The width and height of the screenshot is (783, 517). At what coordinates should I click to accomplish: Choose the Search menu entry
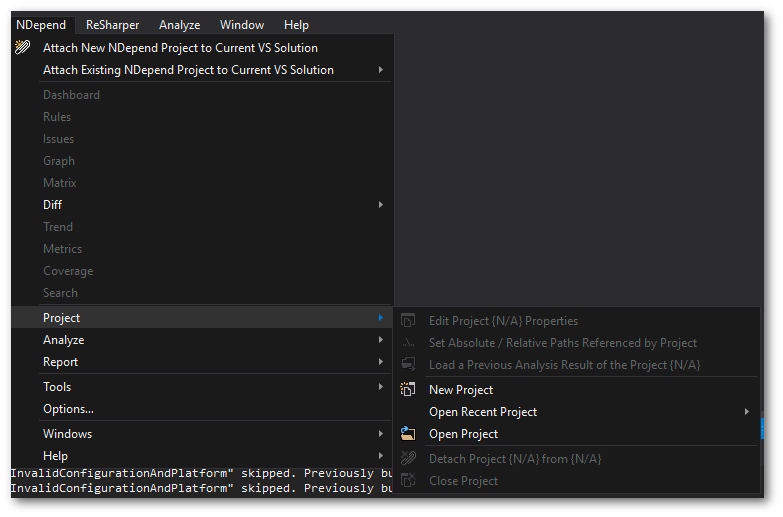click(x=202, y=292)
